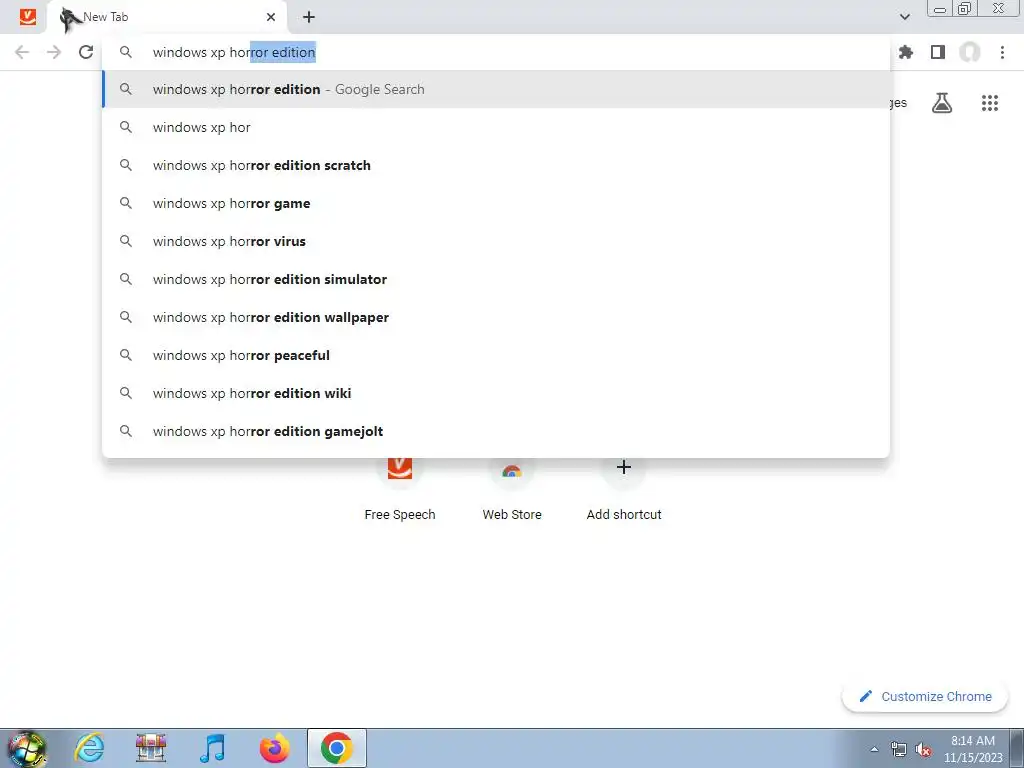This screenshot has width=1024, height=768.
Task: Toggle the side panel icon
Action: pos(938,52)
